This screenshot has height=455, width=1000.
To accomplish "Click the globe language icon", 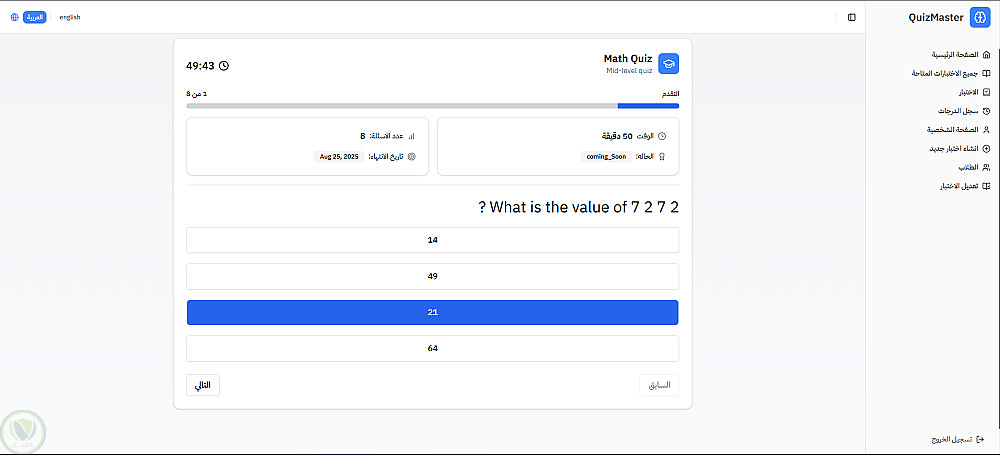I will 14,17.
